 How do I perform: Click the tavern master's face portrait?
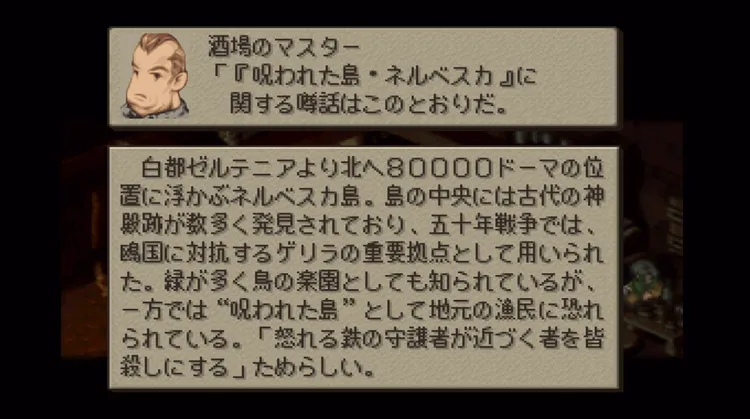click(156, 76)
